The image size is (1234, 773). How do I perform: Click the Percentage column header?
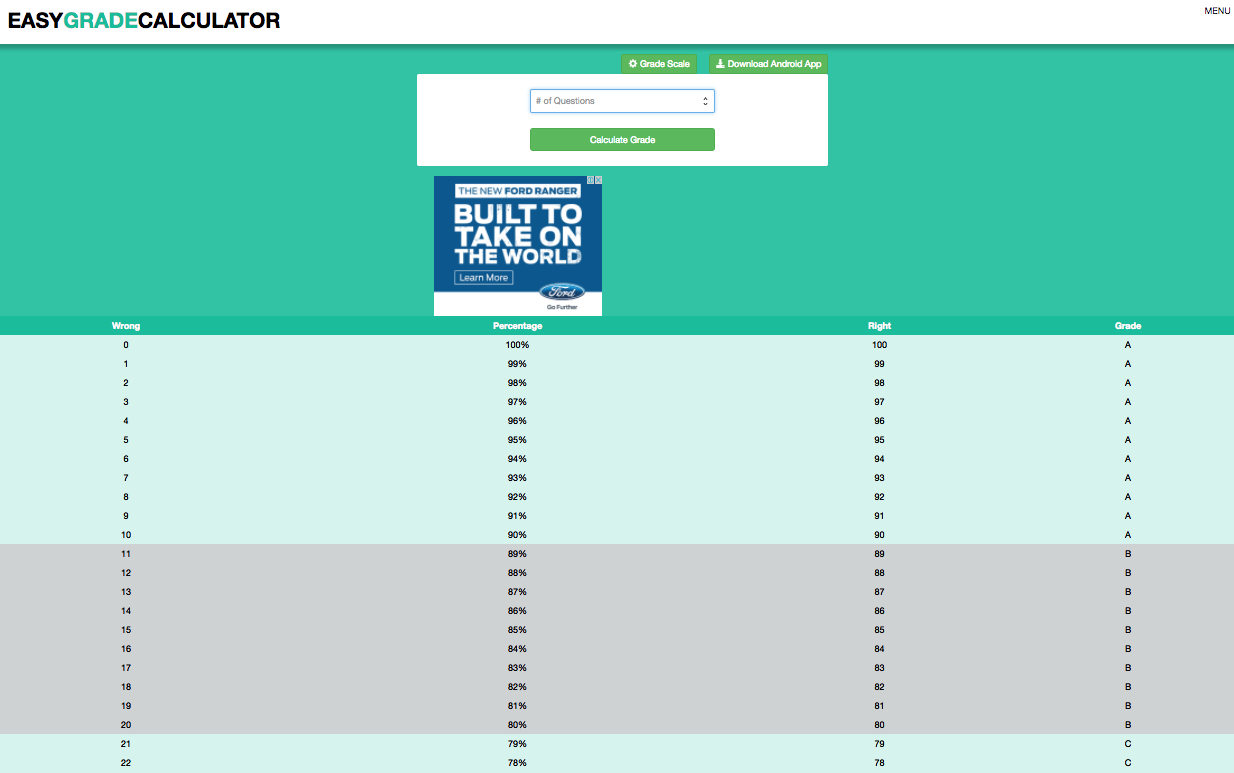(517, 326)
